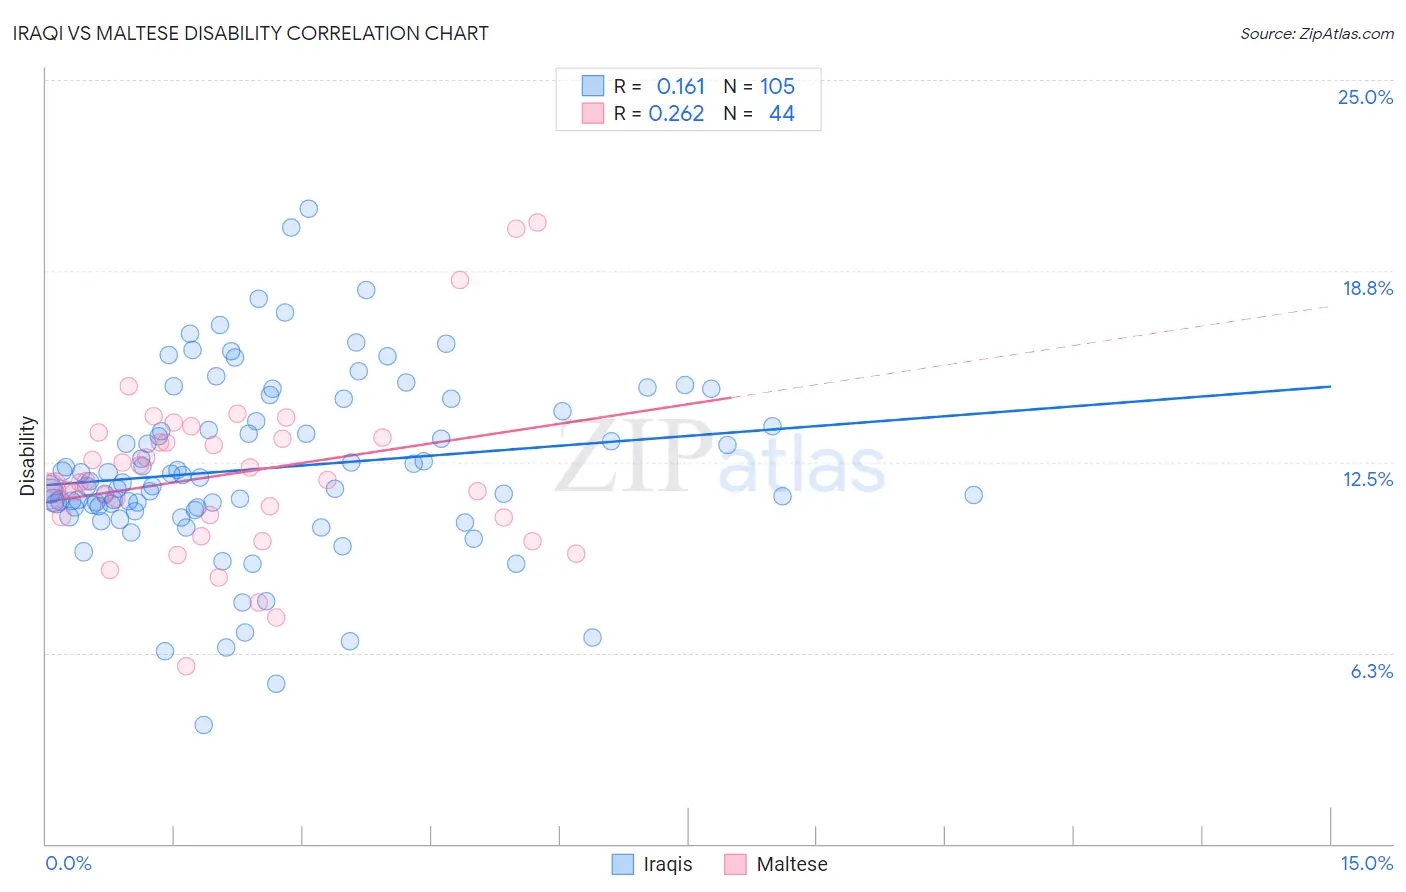Click the chart title text
Viewport: 1406px width, 892px height.
(x=251, y=33)
